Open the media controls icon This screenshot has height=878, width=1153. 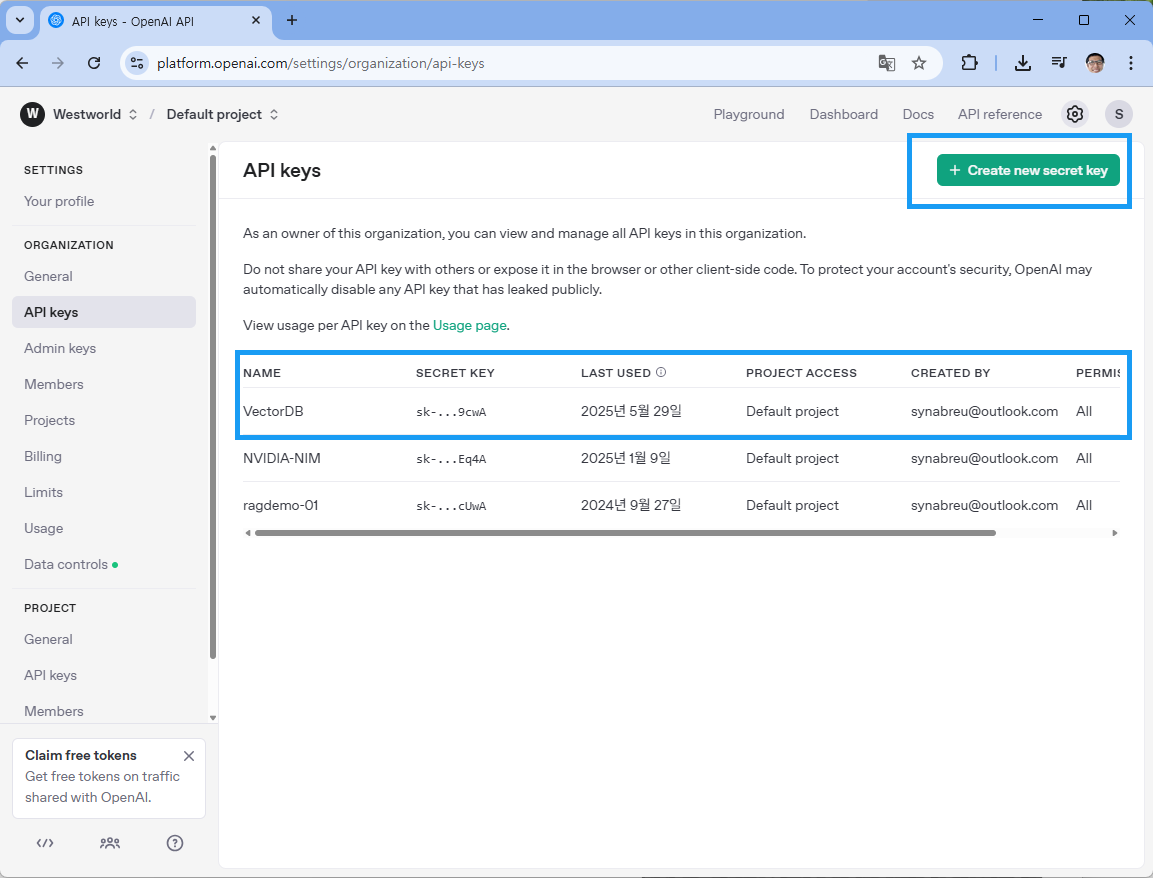click(x=1059, y=63)
